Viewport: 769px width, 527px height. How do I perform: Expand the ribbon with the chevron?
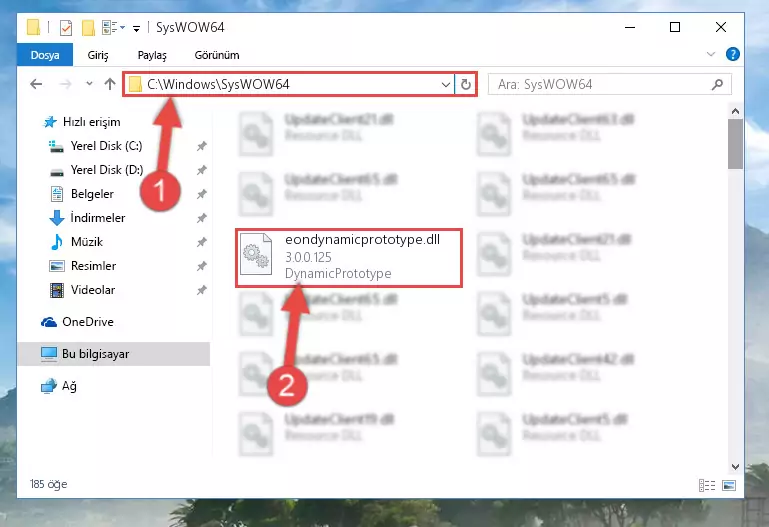click(711, 54)
